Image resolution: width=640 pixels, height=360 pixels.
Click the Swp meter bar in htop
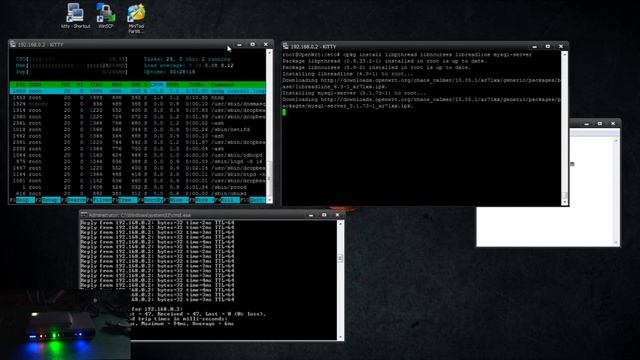point(71,72)
